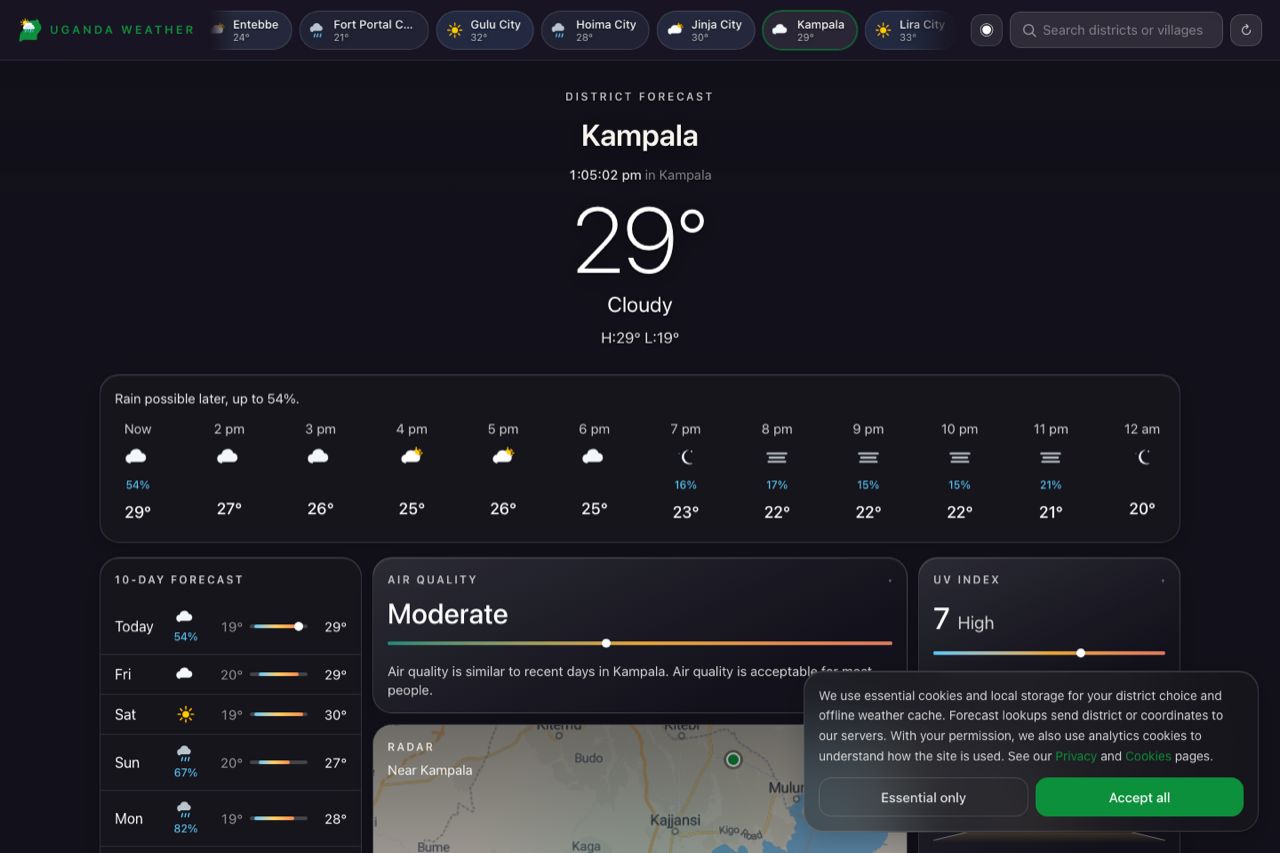Click the '7 High' UV value
The image size is (1280, 853).
(964, 621)
